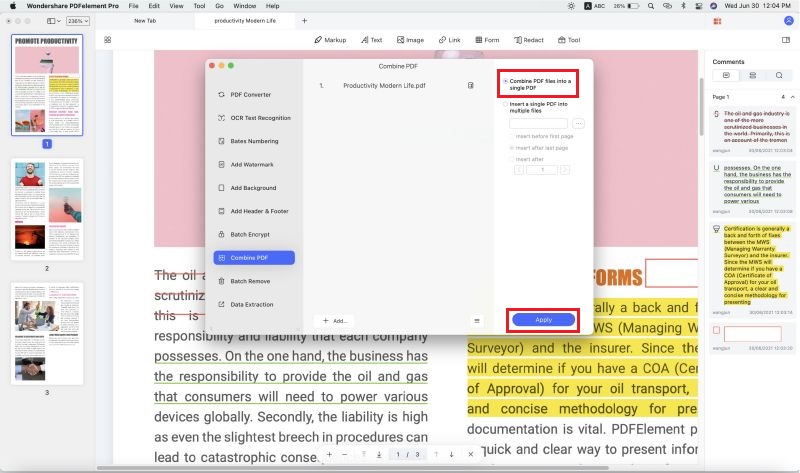Click the browse ellipsis button
800x473 pixels.
tap(579, 123)
